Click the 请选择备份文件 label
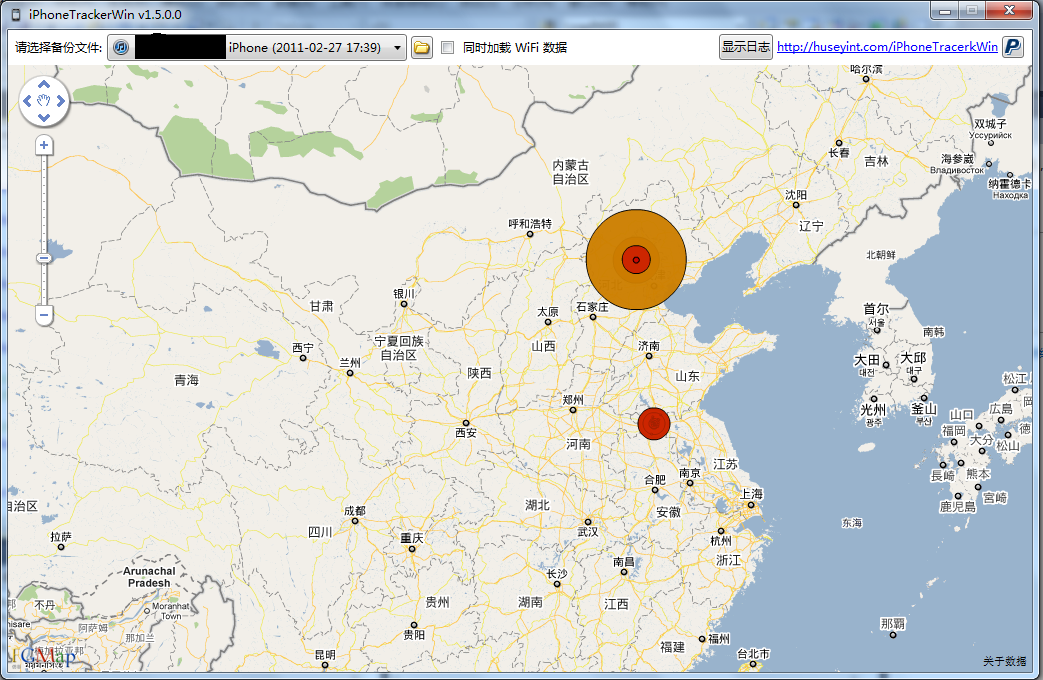 pos(59,48)
